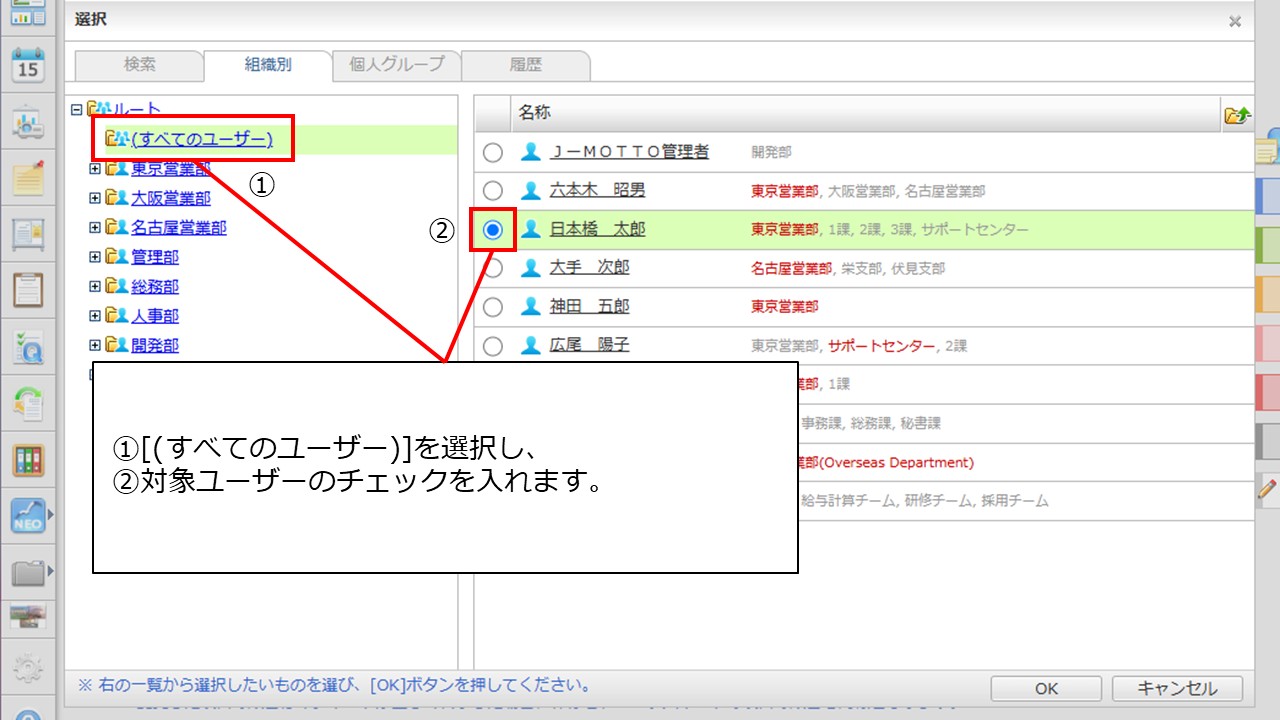Collapse the ルート root node

point(77,110)
